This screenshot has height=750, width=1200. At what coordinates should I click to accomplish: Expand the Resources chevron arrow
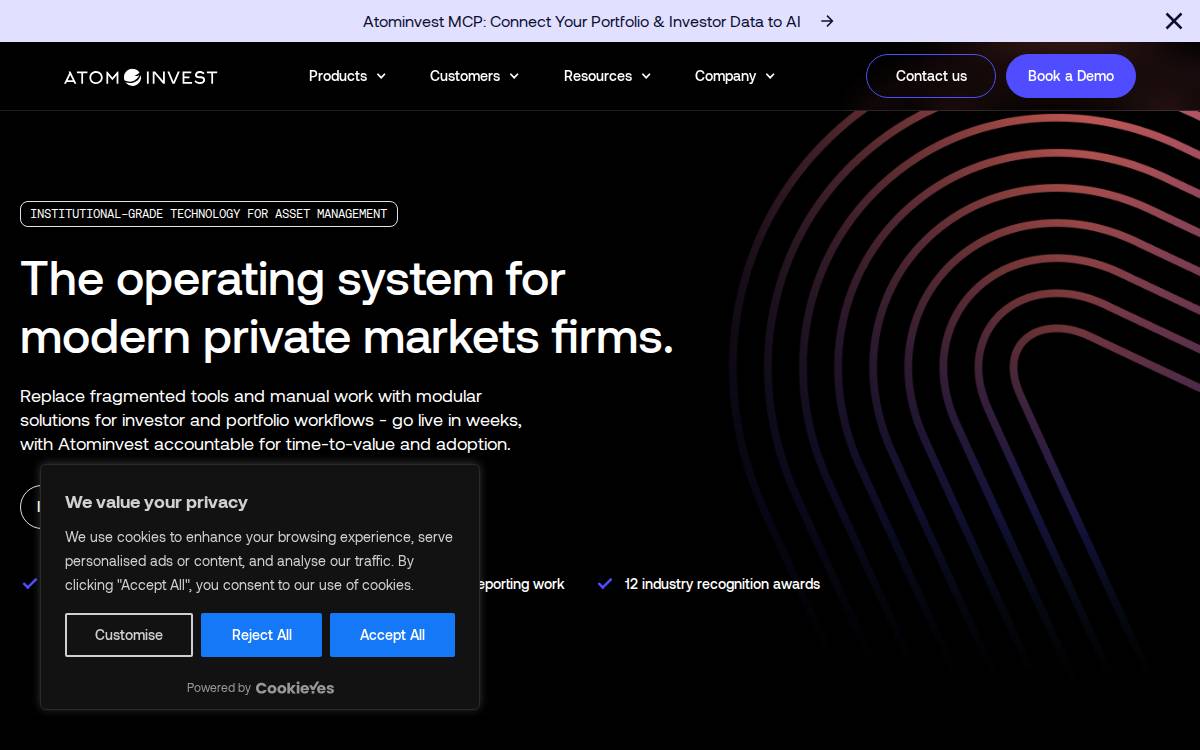click(646, 76)
